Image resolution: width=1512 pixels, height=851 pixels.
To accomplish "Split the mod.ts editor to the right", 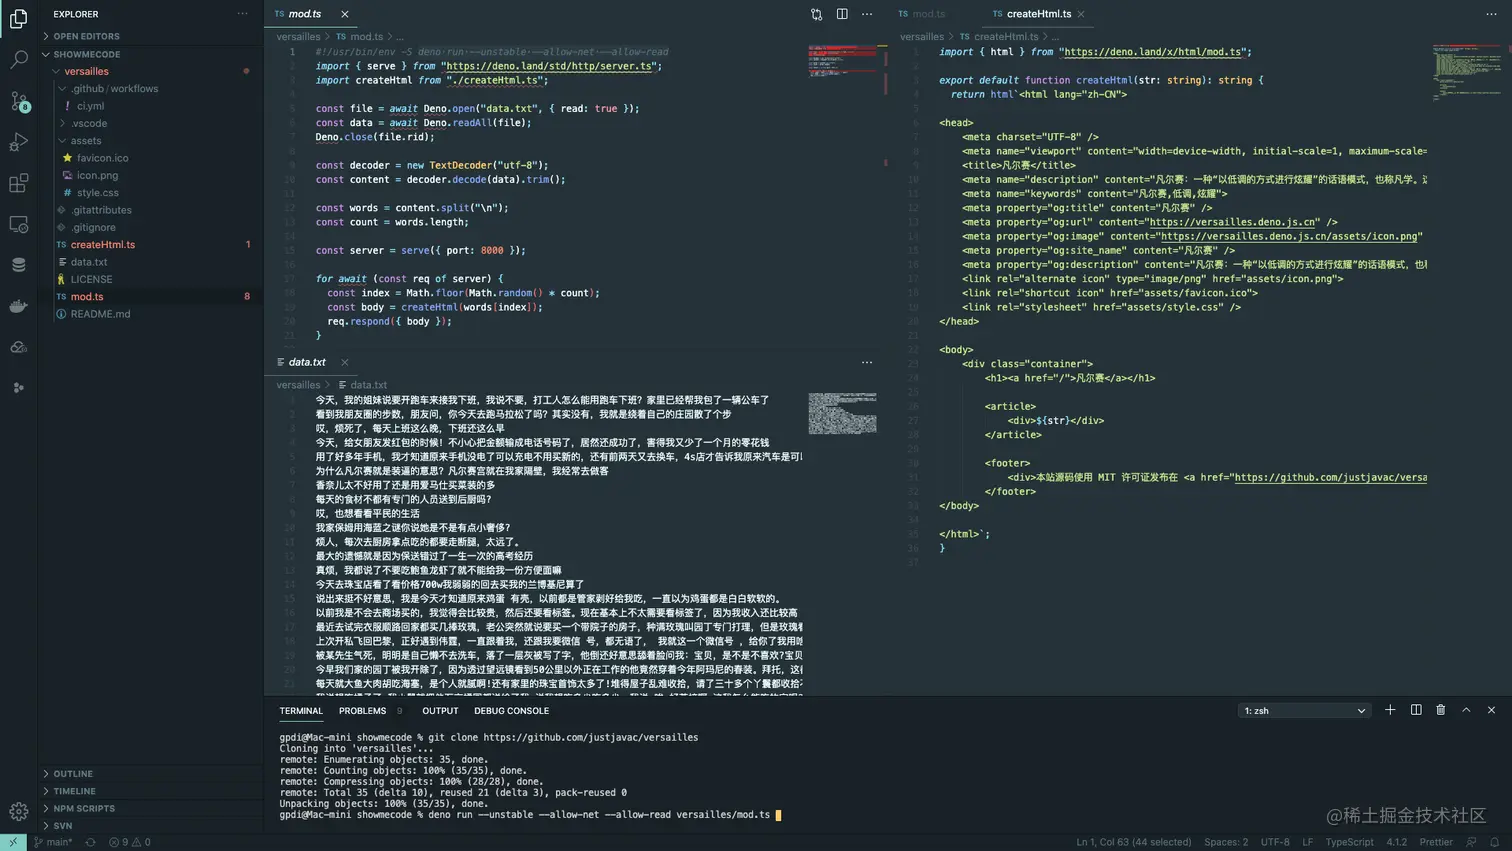I will point(842,14).
